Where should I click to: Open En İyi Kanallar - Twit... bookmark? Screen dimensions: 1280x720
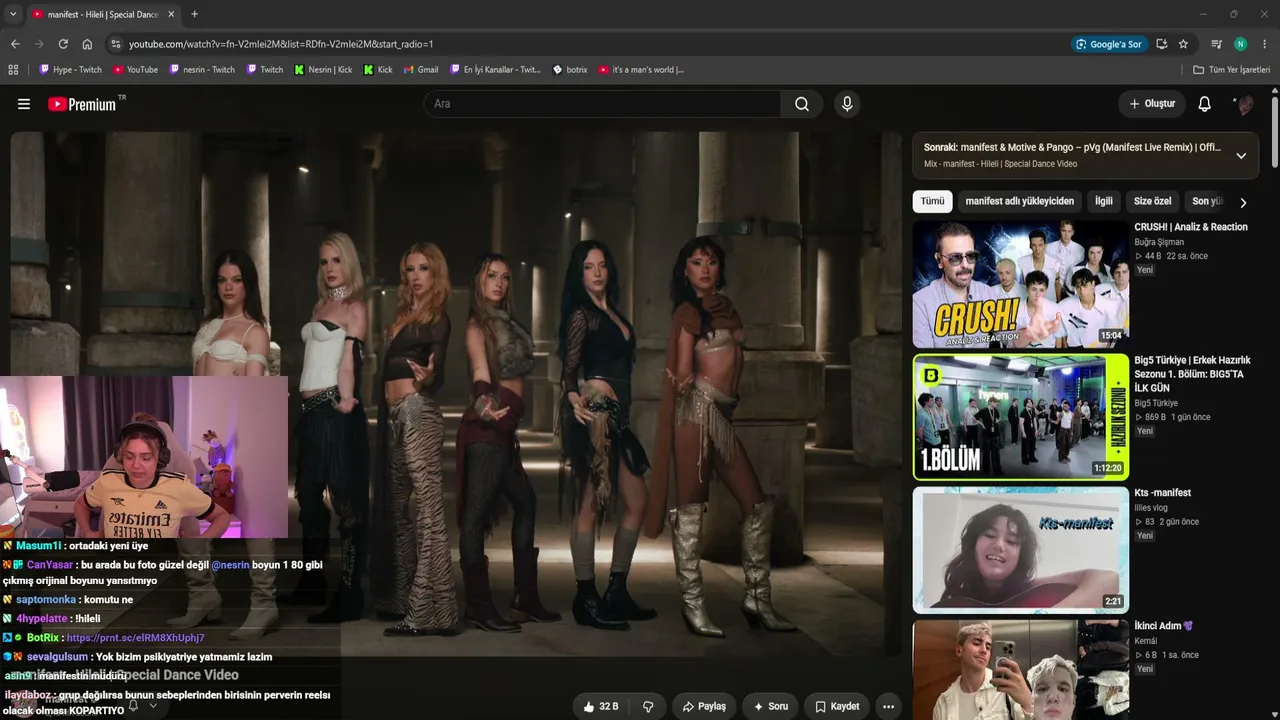coord(495,70)
